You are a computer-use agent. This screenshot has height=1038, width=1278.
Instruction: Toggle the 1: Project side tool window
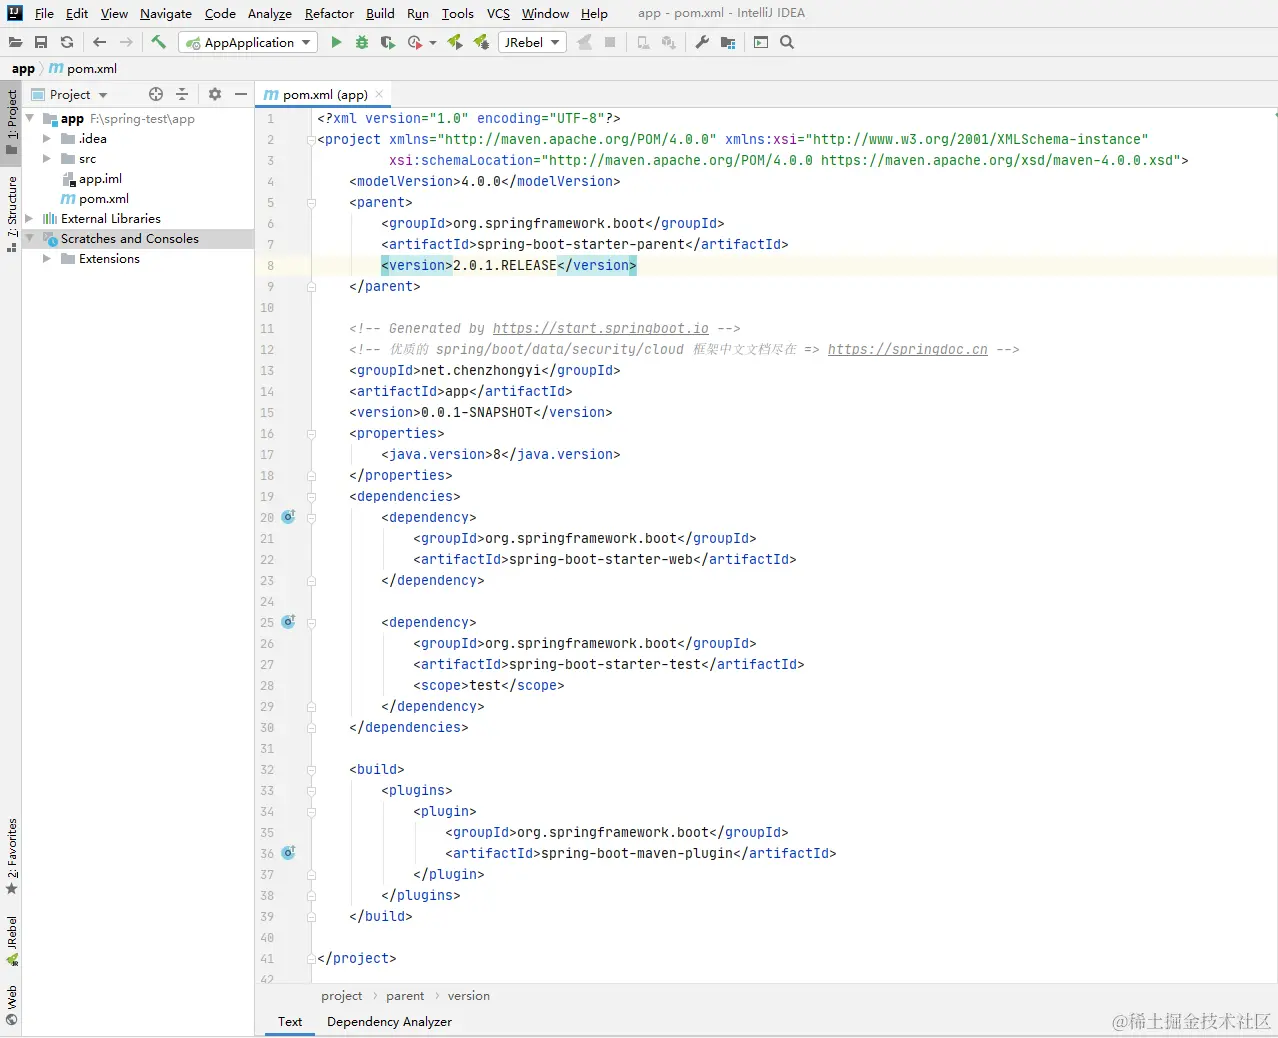[x=11, y=122]
